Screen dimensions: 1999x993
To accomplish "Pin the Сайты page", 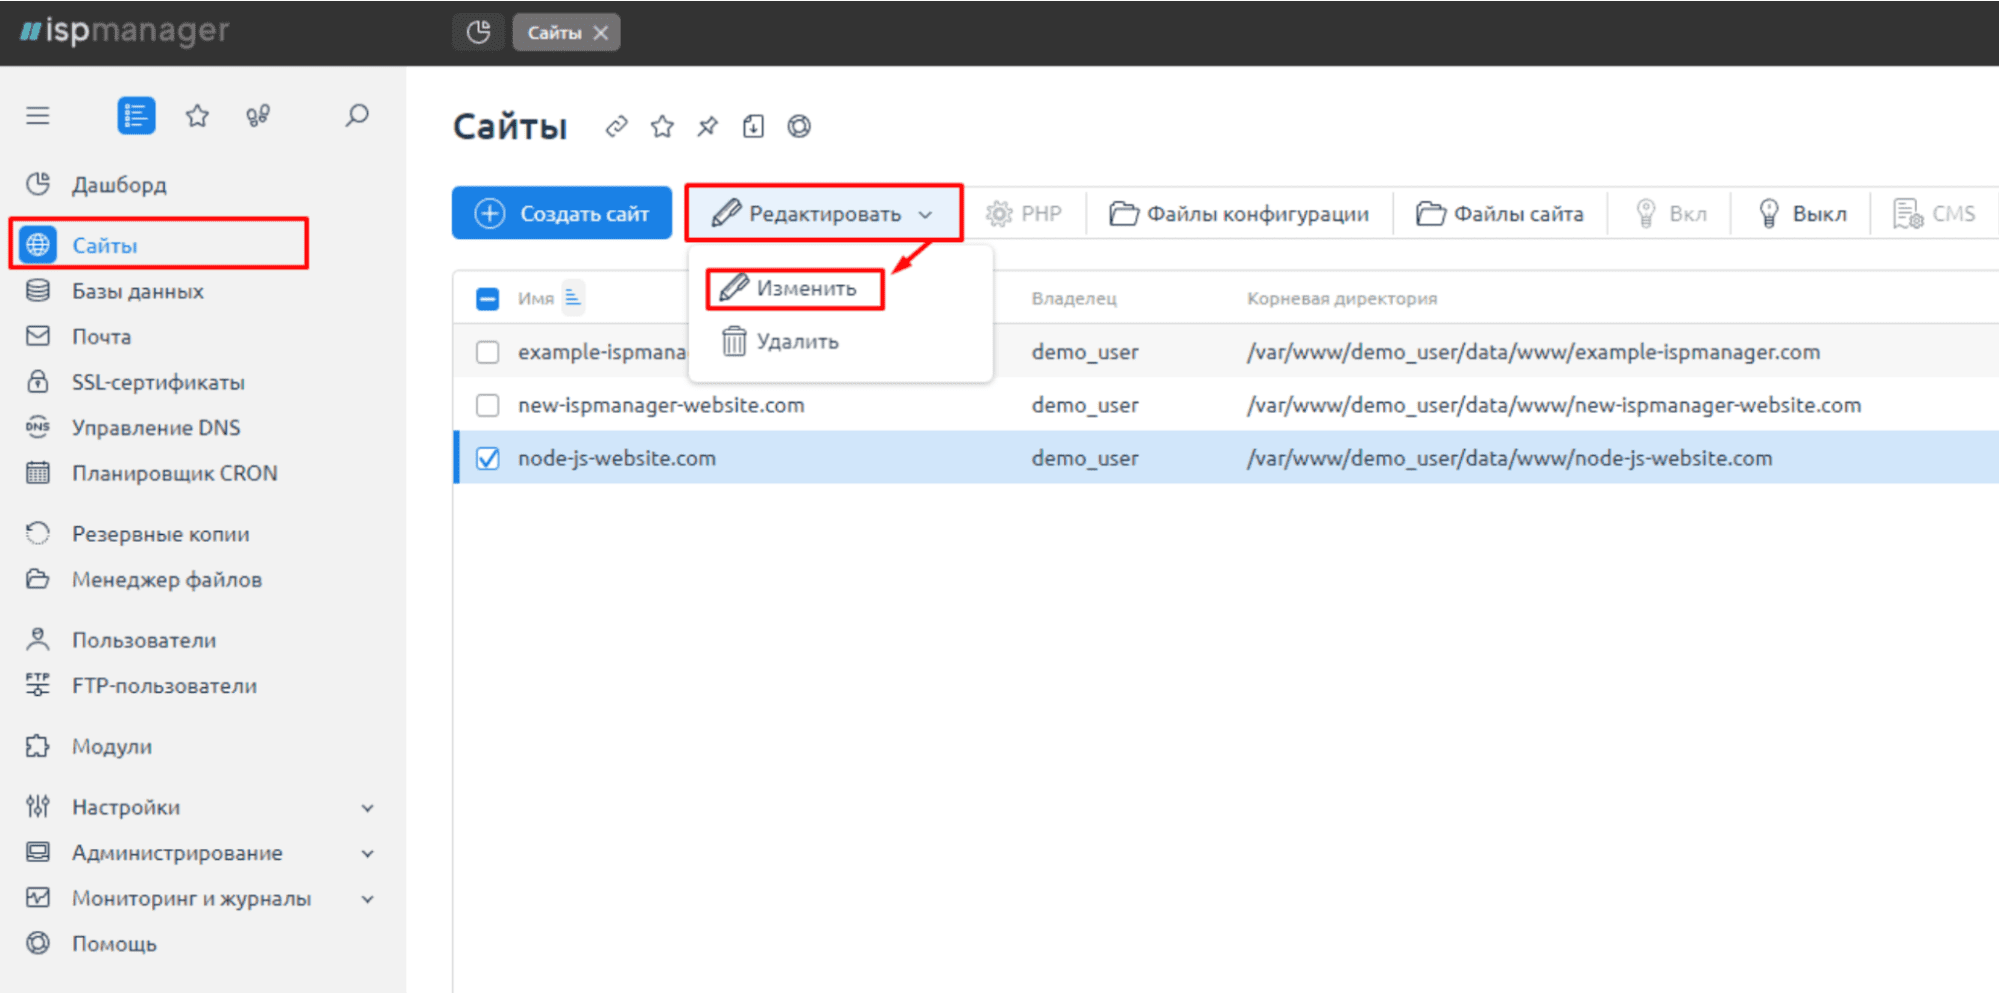I will click(x=708, y=127).
